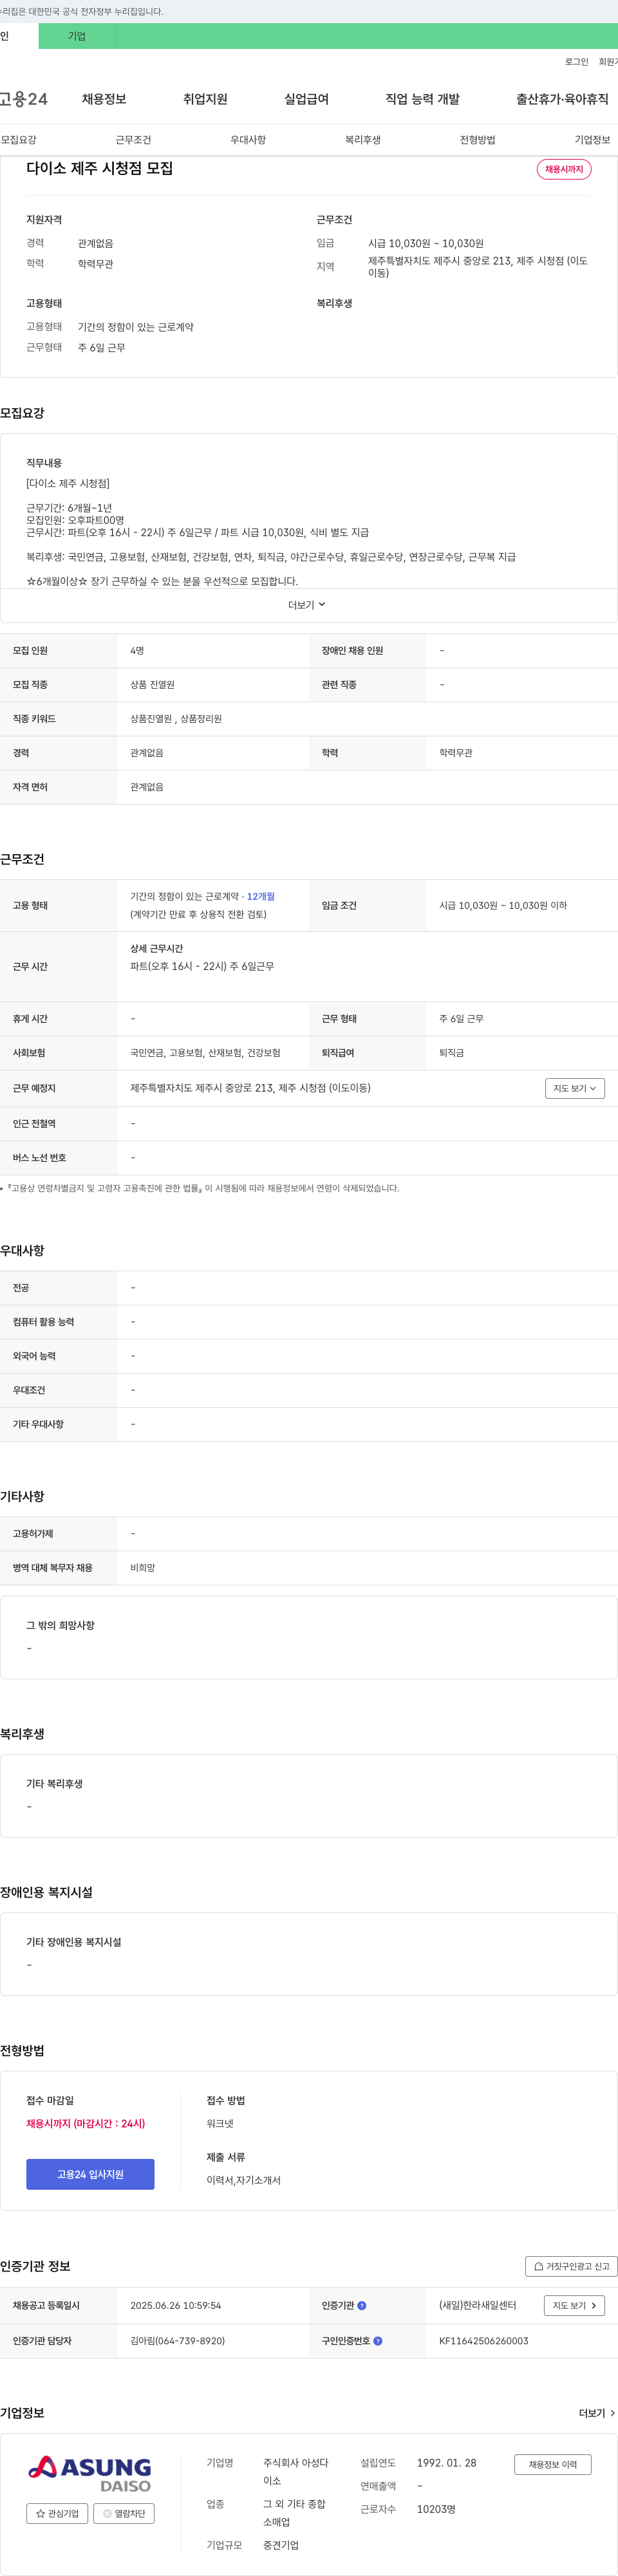Toggle 열람차단 for this company
The height and width of the screenshot is (2576, 618).
[x=124, y=2513]
